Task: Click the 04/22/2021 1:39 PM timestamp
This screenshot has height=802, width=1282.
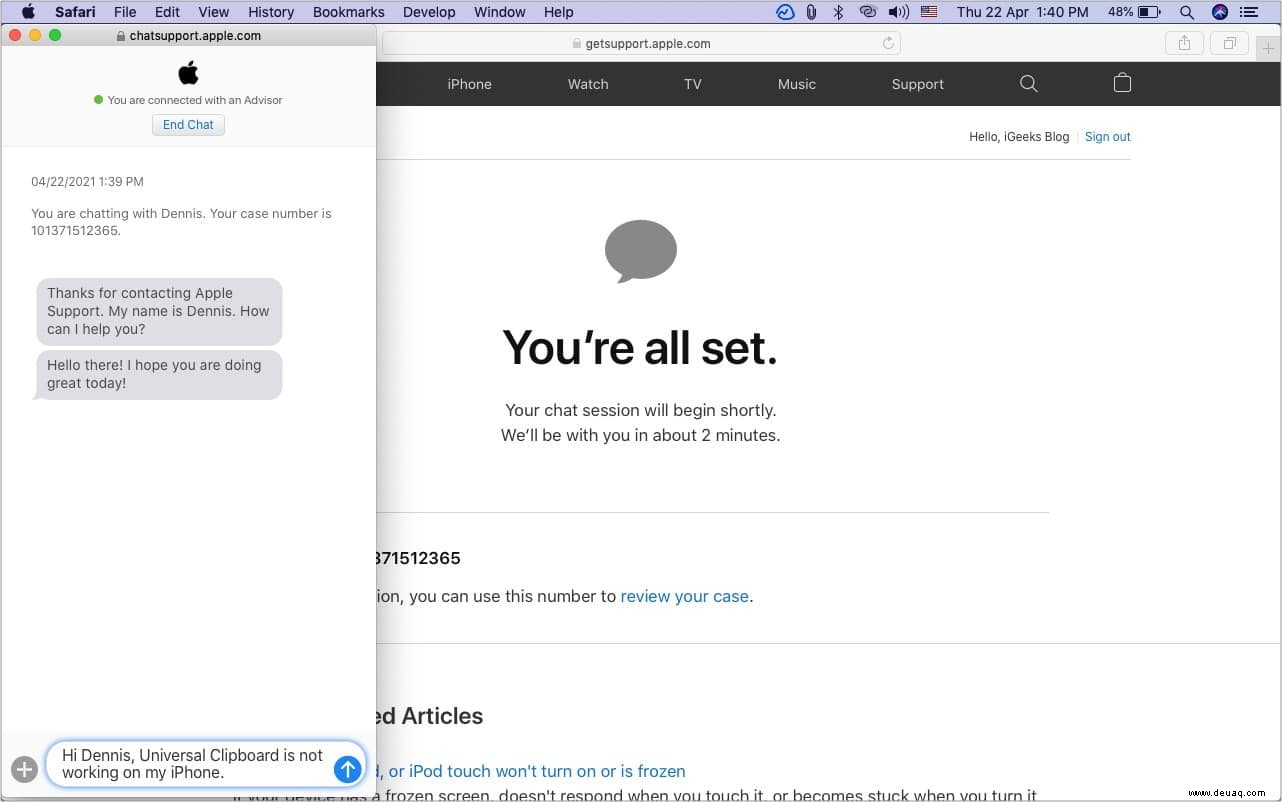Action: (87, 182)
